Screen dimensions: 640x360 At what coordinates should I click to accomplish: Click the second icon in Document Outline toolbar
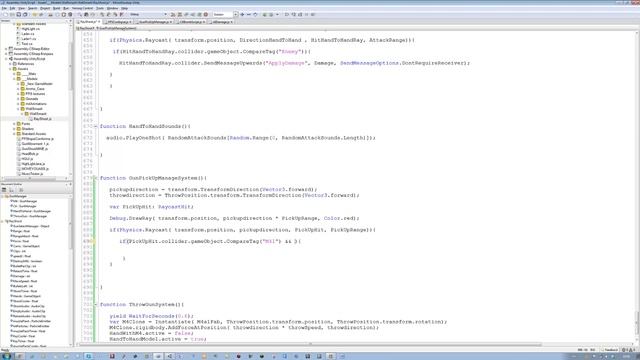coord(11,190)
